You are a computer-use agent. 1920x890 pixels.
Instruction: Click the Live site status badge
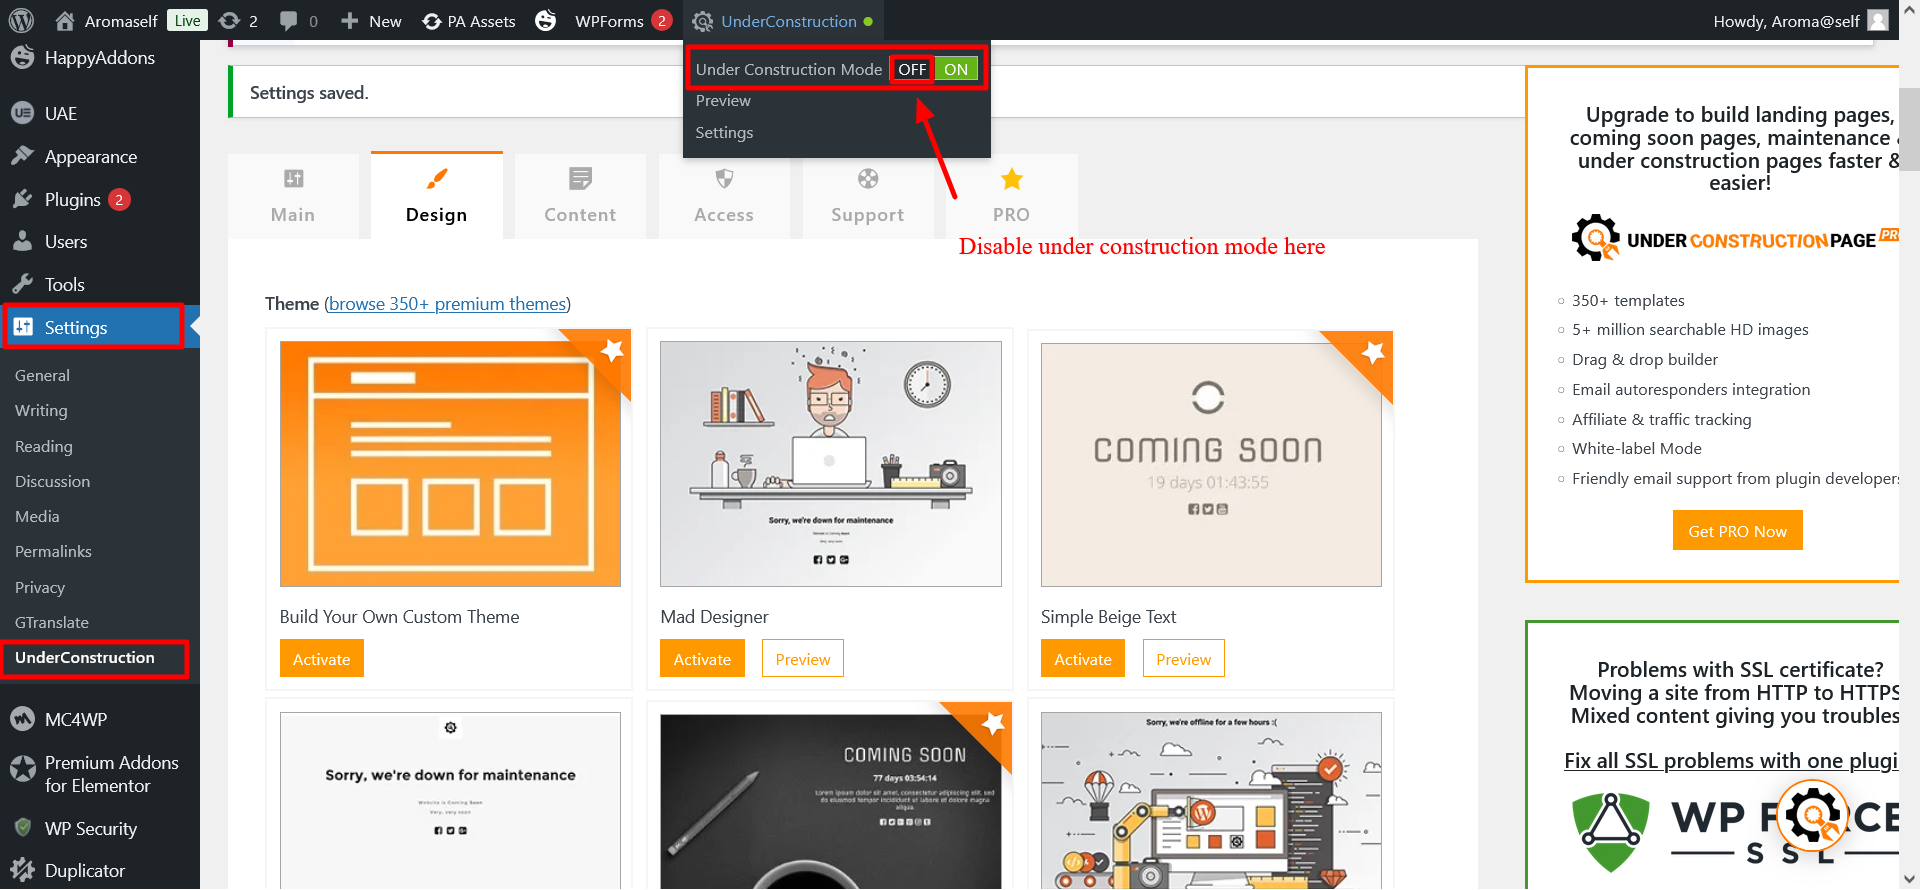point(187,21)
